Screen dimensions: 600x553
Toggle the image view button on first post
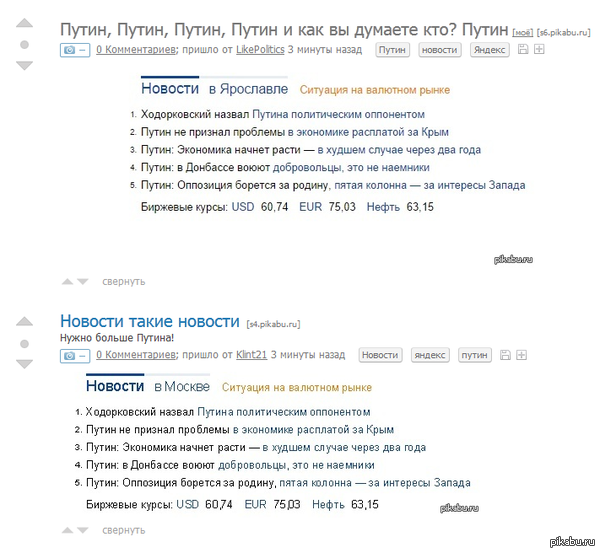click(75, 49)
